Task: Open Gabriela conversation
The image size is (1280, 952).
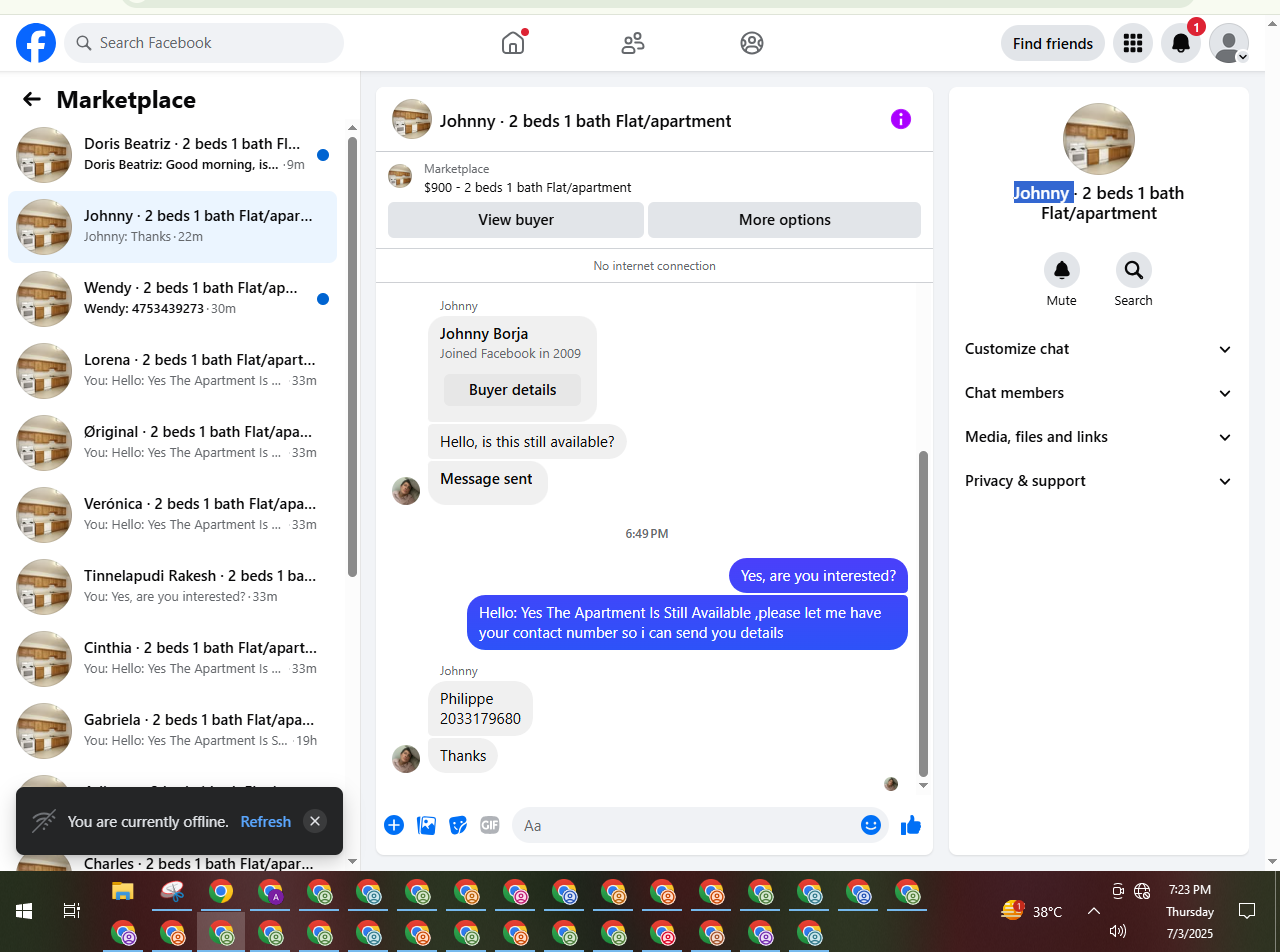Action: (x=172, y=731)
